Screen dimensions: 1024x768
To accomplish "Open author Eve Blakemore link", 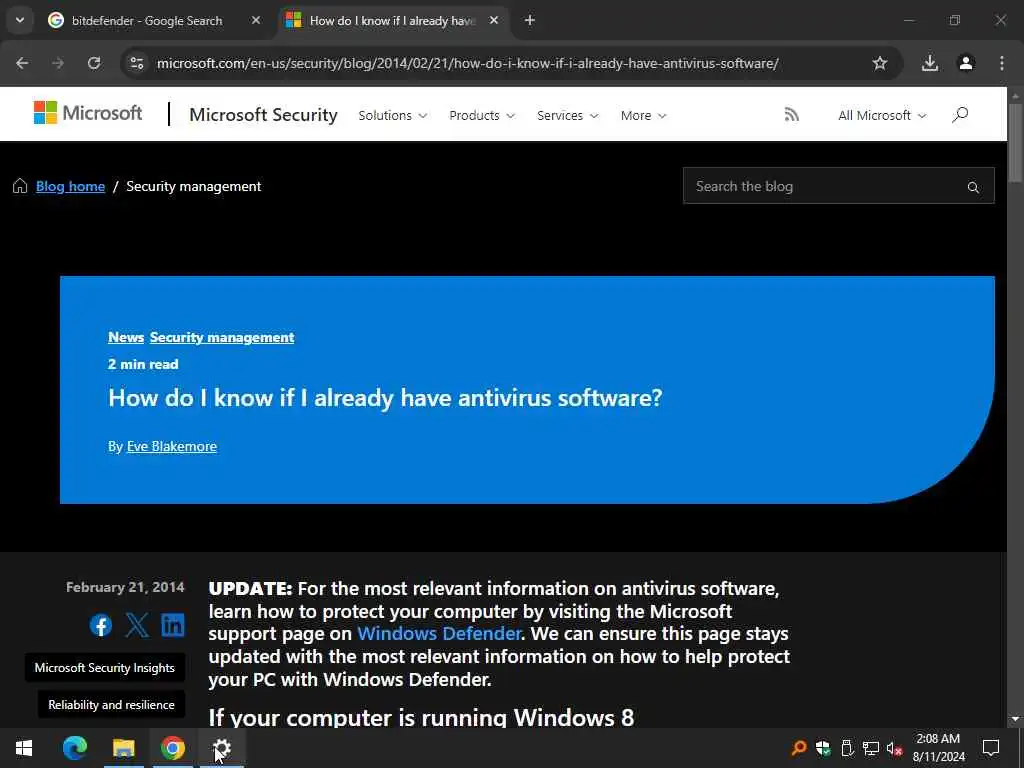I will click(x=172, y=446).
